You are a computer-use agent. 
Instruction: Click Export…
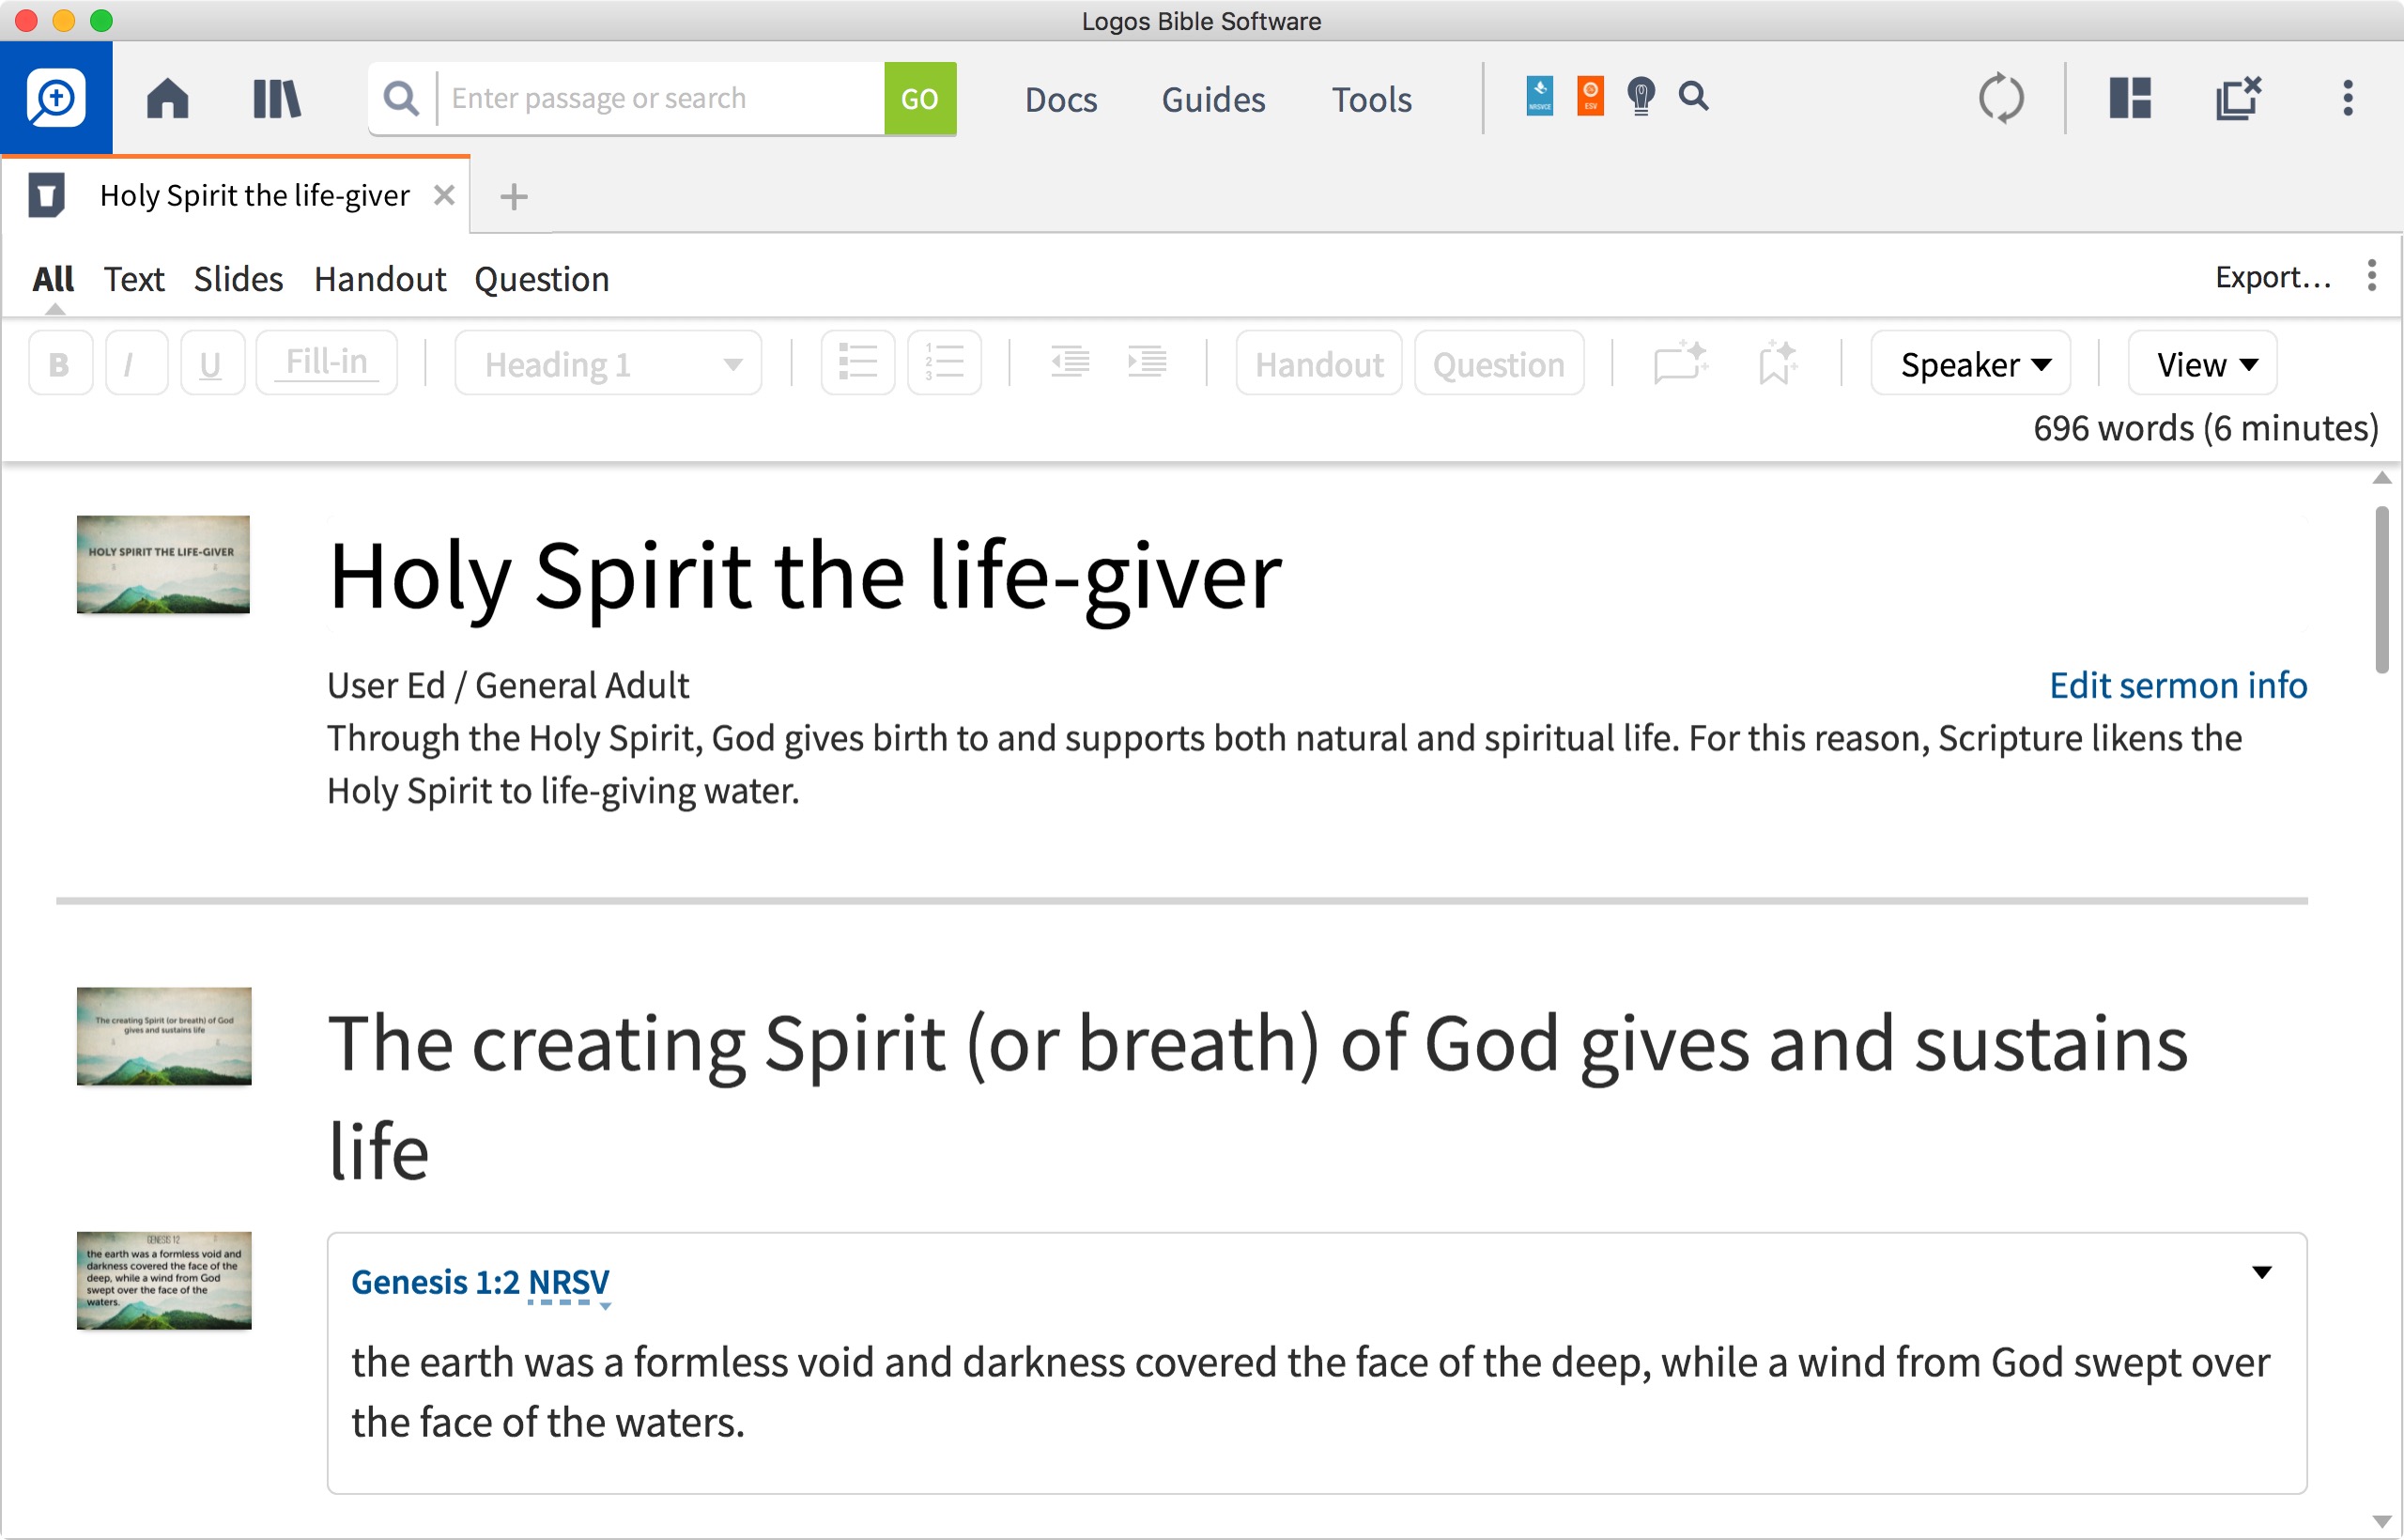tap(2273, 276)
